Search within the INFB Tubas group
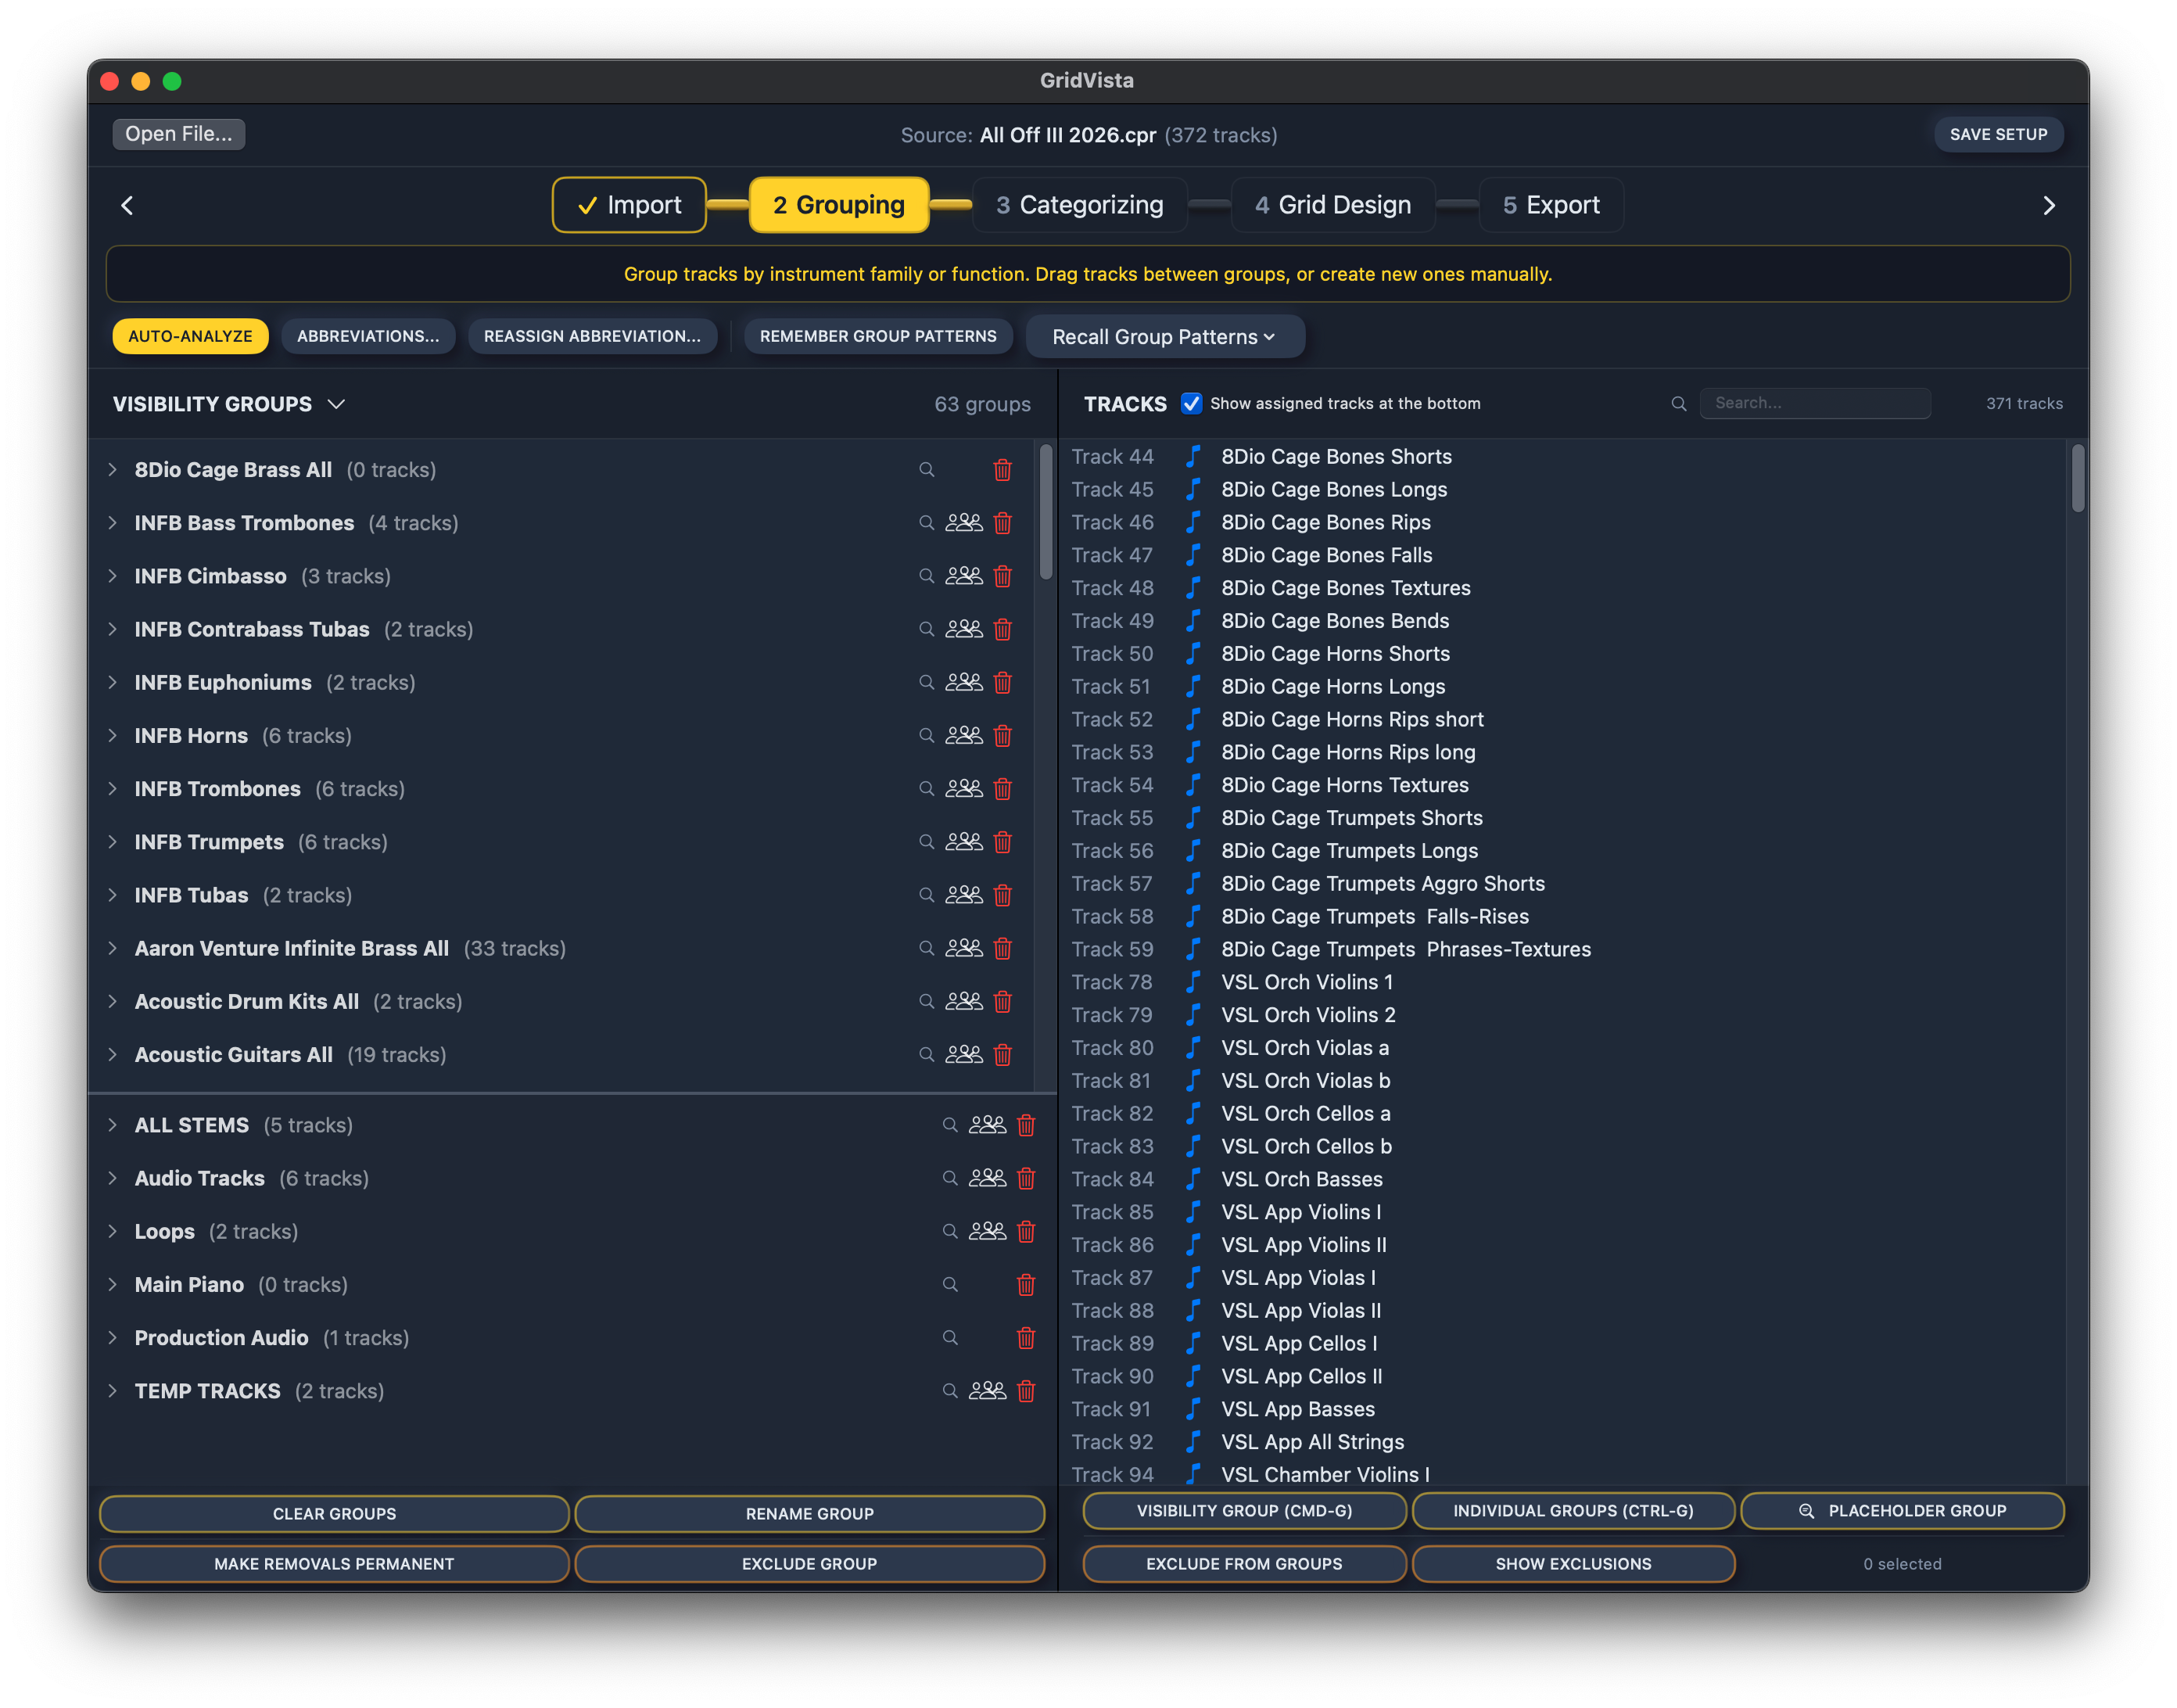This screenshot has height=1708, width=2177. 926,895
